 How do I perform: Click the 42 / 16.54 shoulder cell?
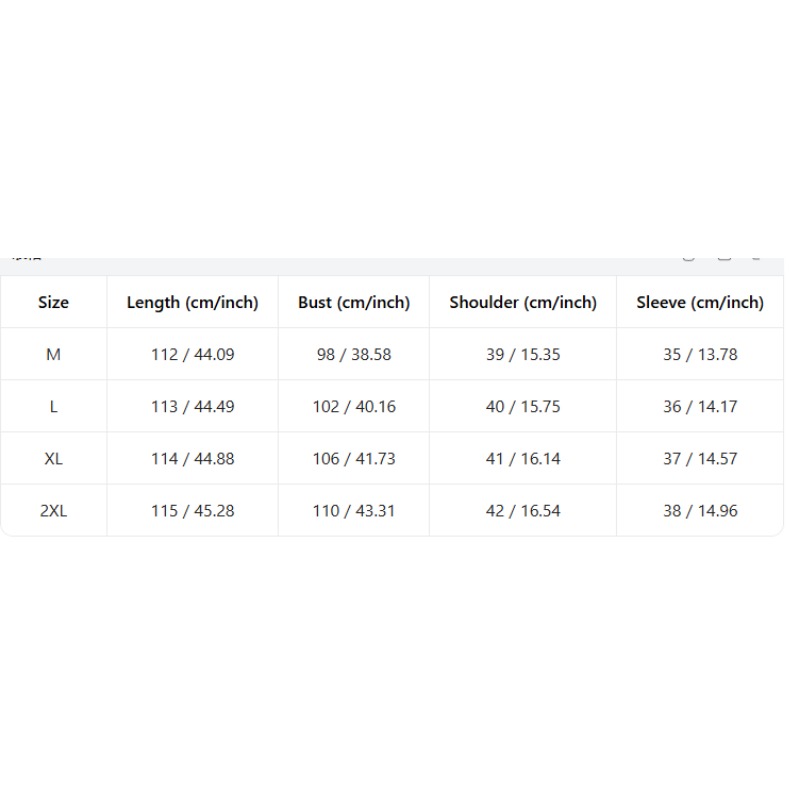pos(523,510)
